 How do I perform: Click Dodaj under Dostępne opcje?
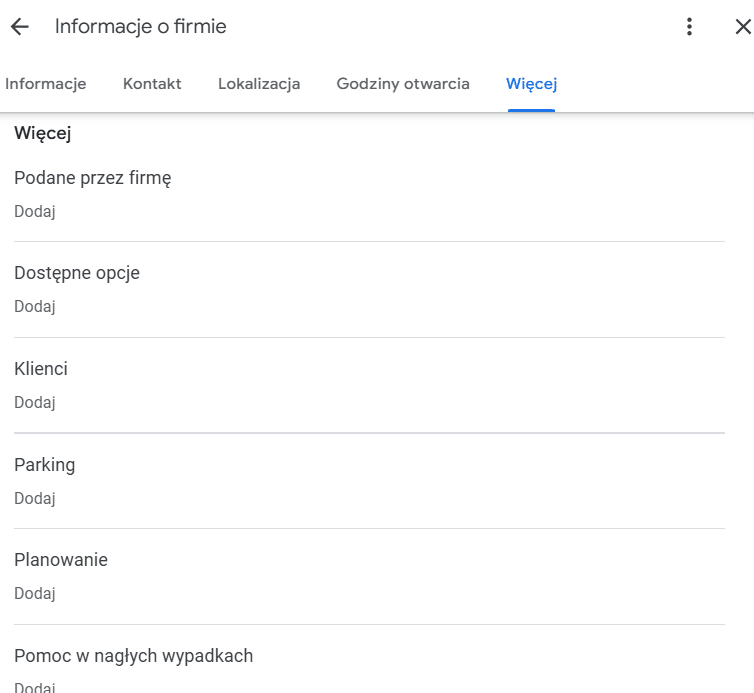tap(35, 306)
